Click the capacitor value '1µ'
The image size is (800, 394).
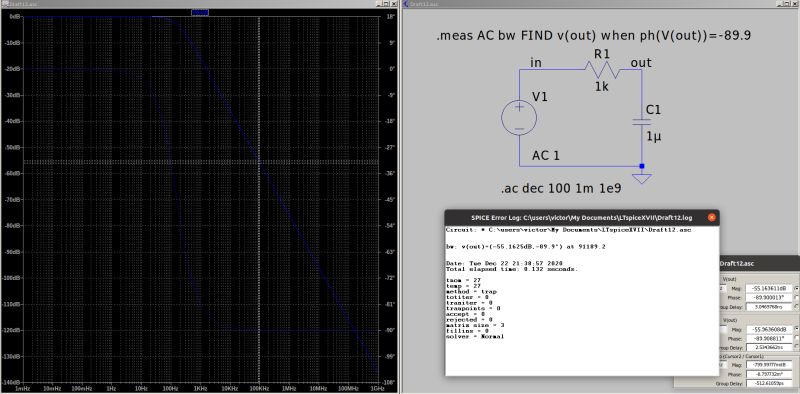tap(654, 137)
